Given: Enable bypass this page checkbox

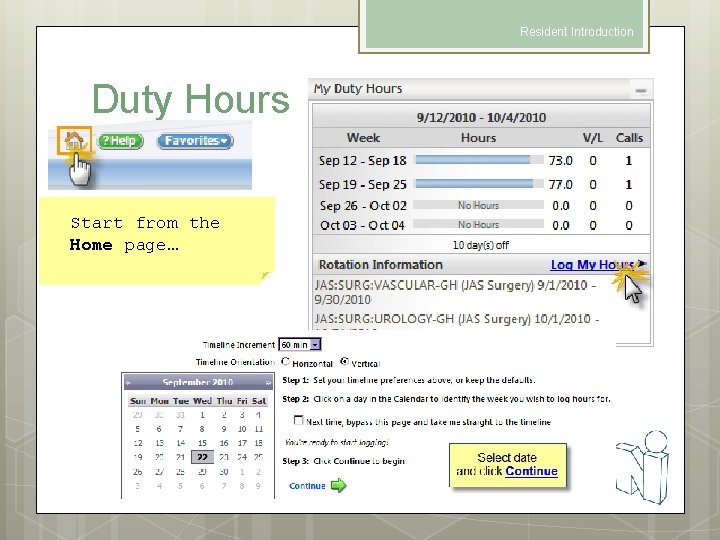Looking at the screenshot, I should pyautogui.click(x=298, y=420).
